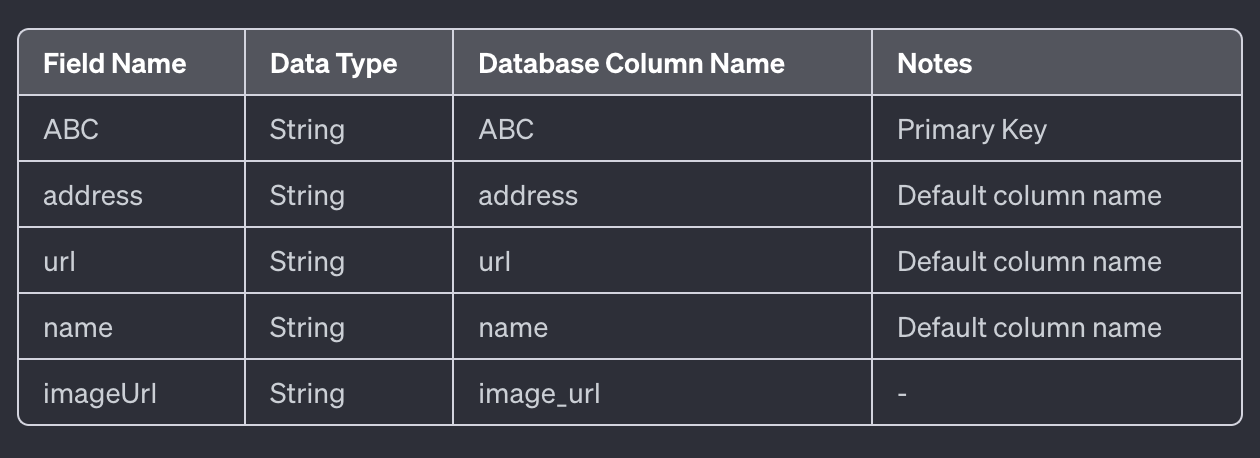Click Default column name in address row
This screenshot has height=458, width=1260.
pos(1029,196)
